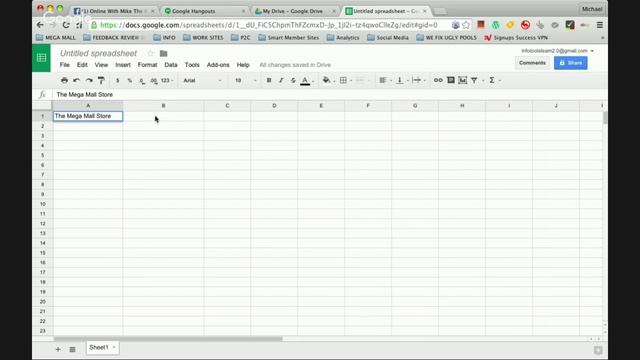Open the fill color picker
Image resolution: width=640 pixels, height=360 pixels.
(327, 80)
